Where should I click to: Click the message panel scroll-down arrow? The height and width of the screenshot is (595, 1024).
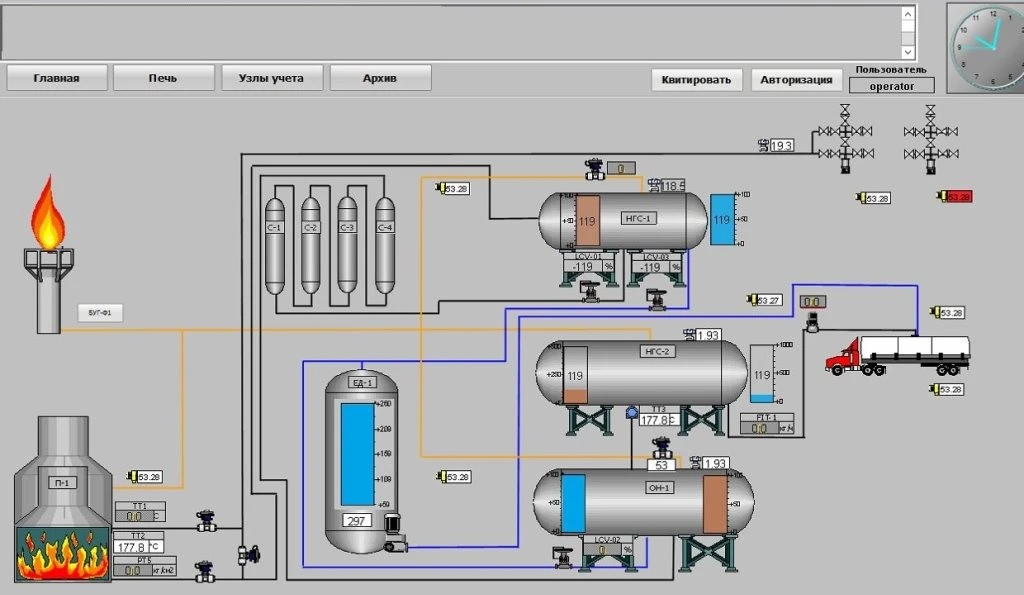907,51
